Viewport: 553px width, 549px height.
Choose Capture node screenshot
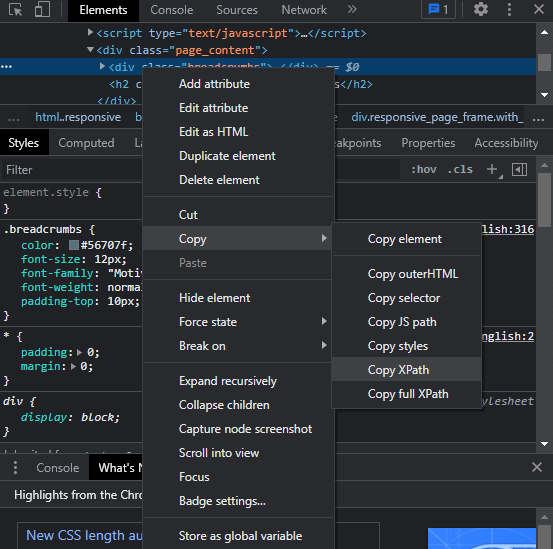click(x=238, y=429)
